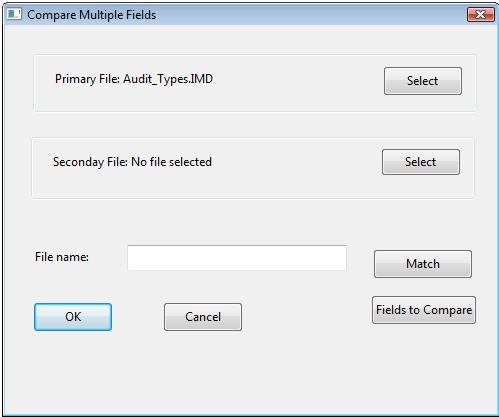Choose a primary file with its Select button
The width and height of the screenshot is (499, 417).
click(423, 81)
